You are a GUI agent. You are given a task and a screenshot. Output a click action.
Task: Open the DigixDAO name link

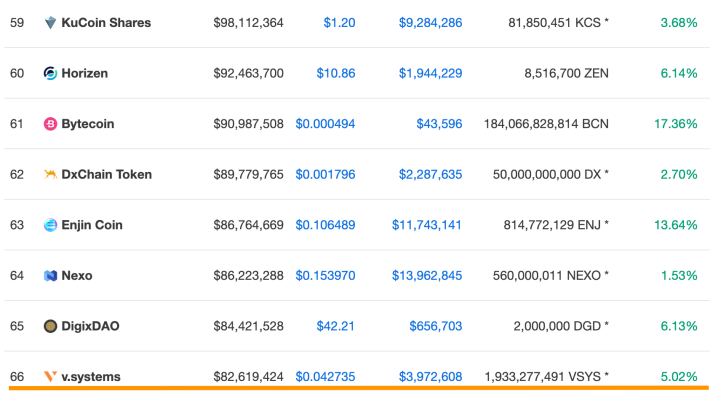(91, 326)
